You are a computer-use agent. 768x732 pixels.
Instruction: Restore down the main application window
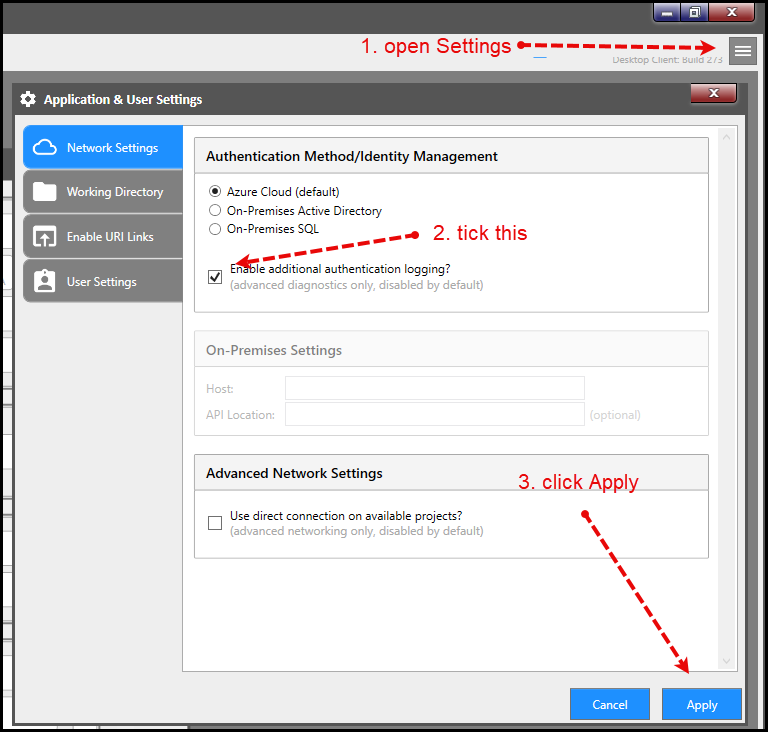[x=694, y=13]
